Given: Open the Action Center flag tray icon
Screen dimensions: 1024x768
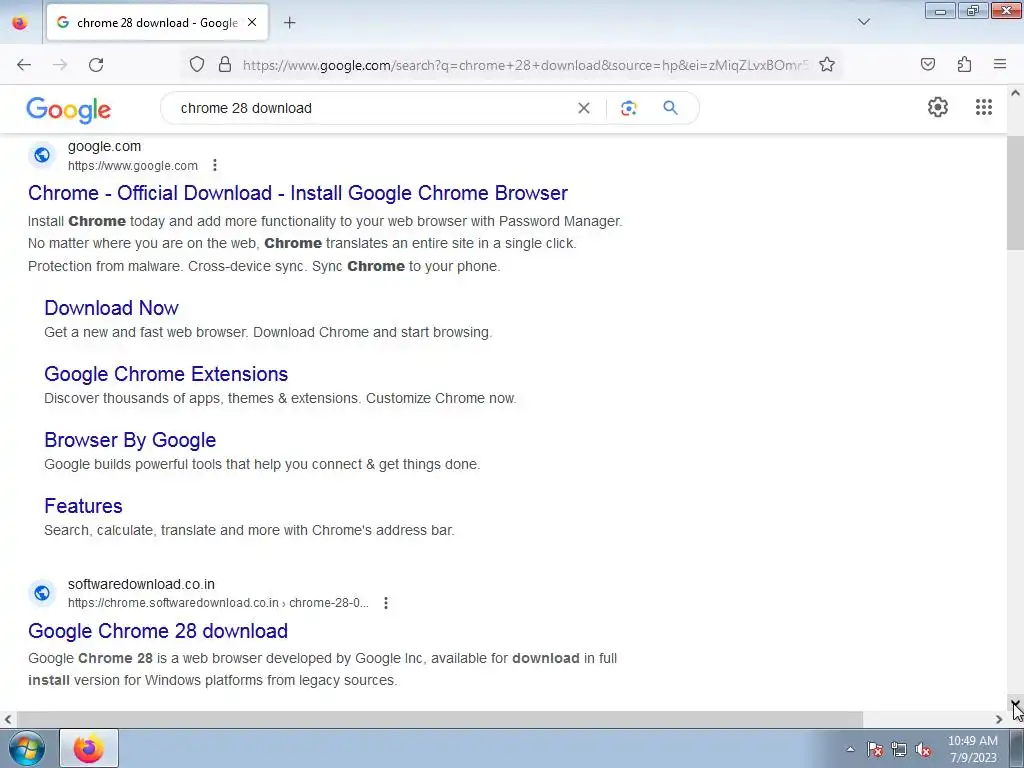Looking at the screenshot, I should click(x=874, y=749).
